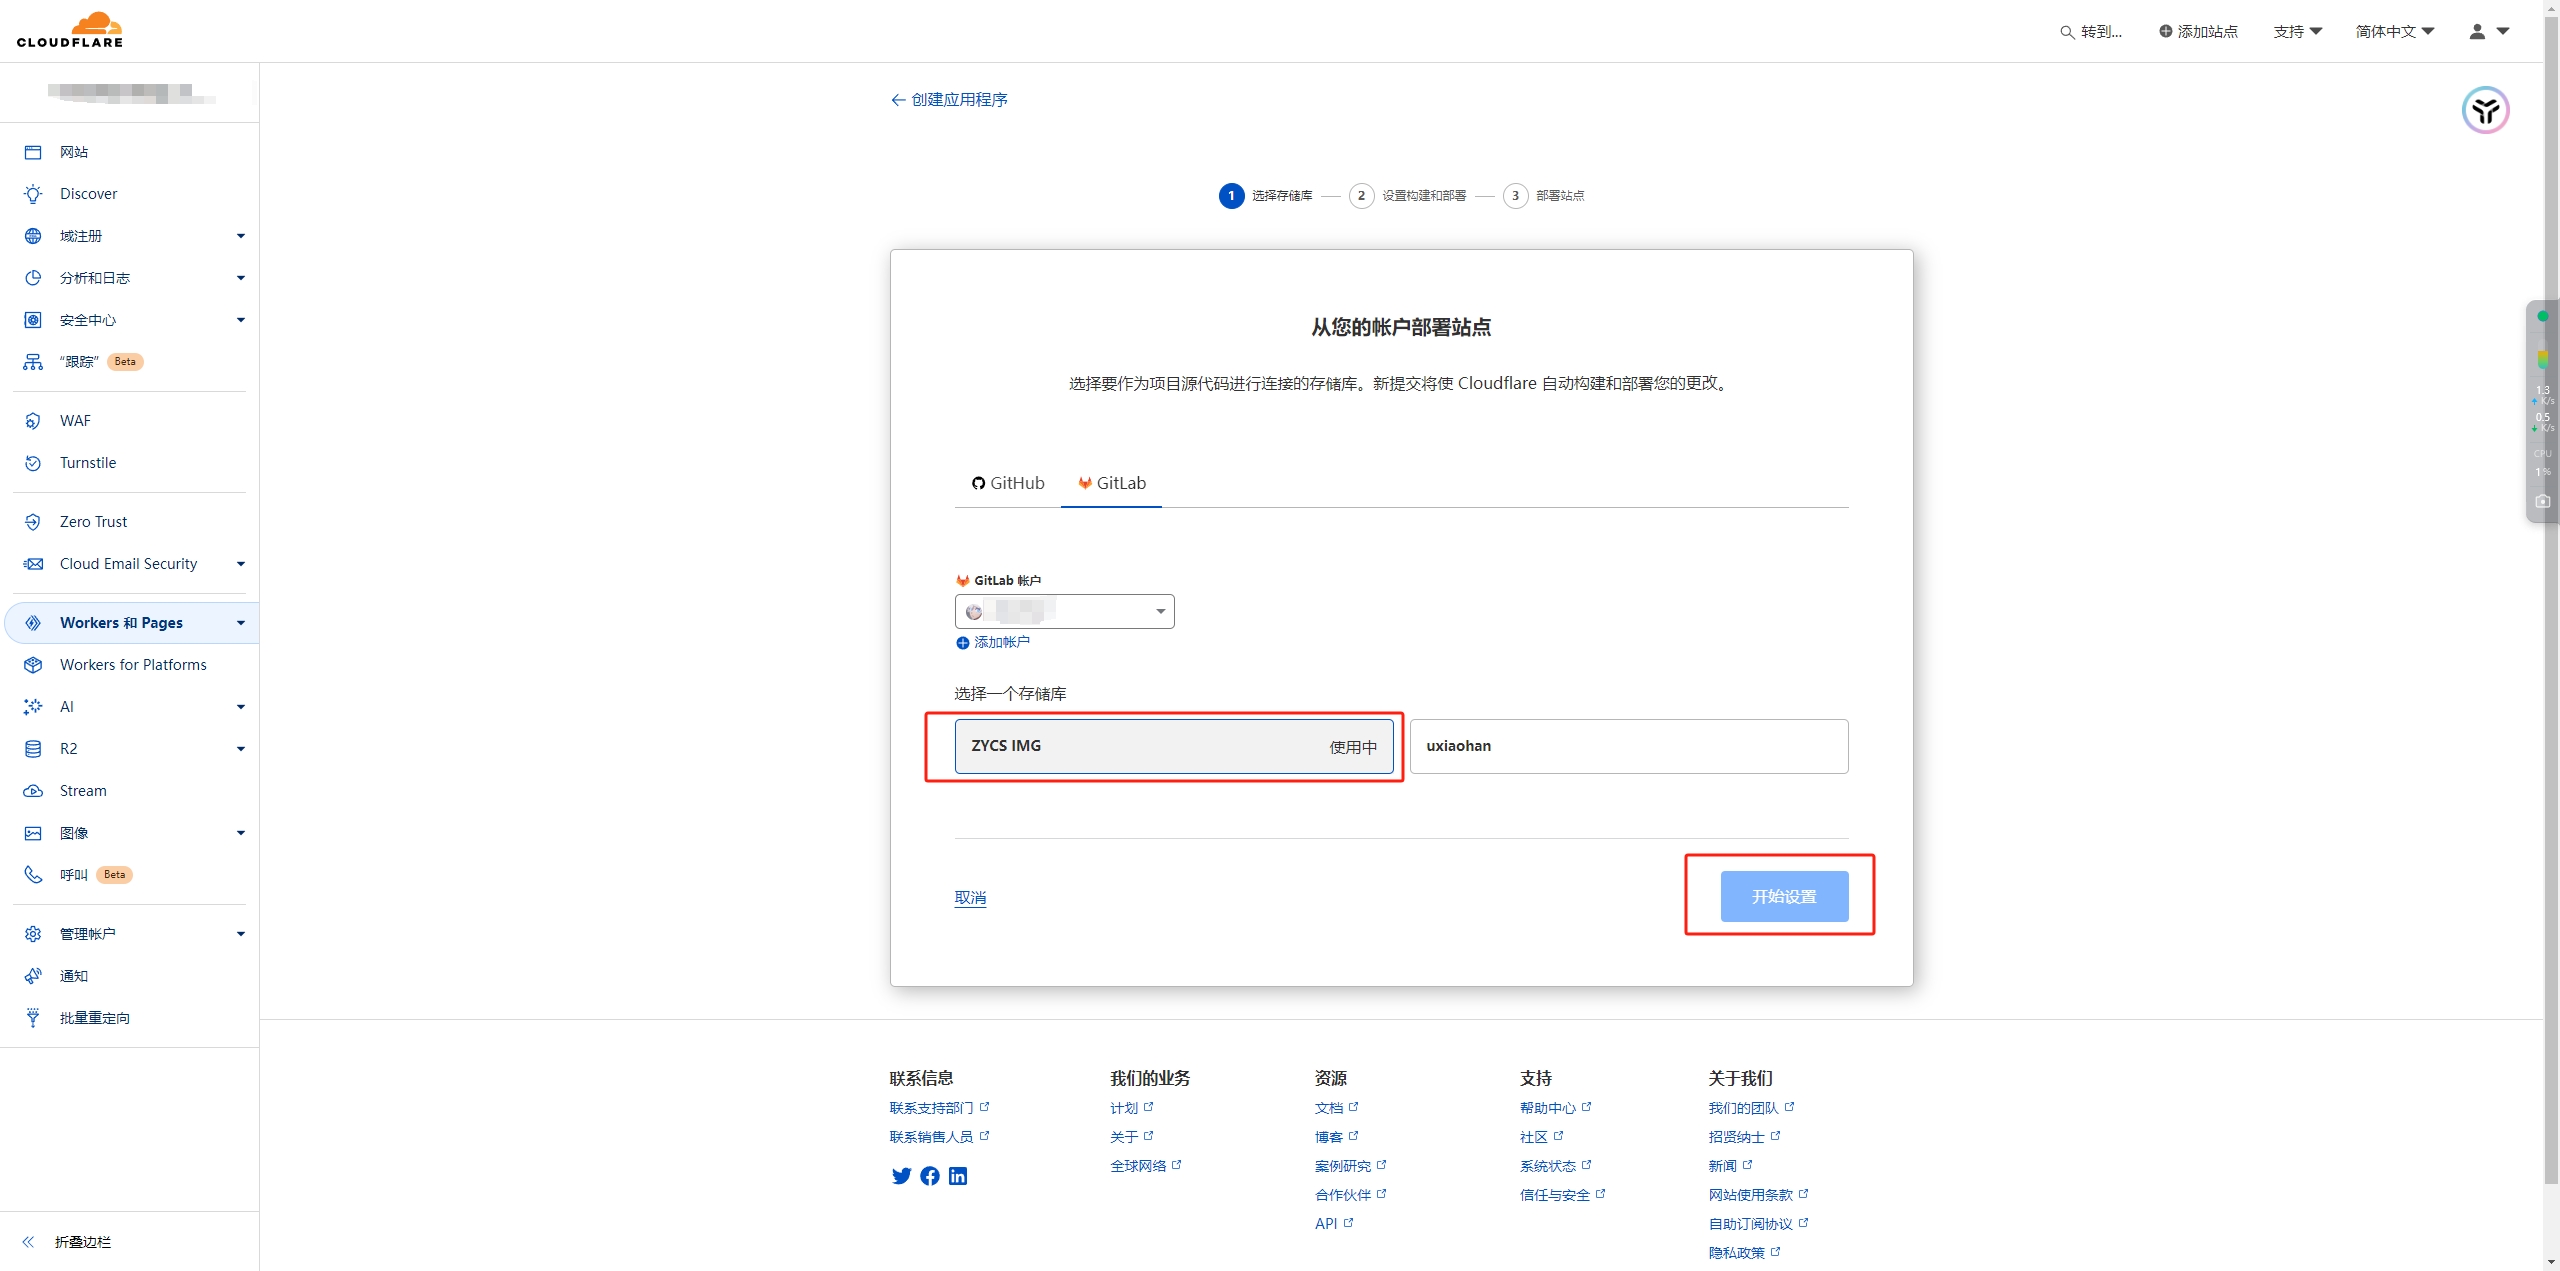This screenshot has height=1271, width=2560.
Task: Click the Cloudflare logo
Action: click(70, 30)
